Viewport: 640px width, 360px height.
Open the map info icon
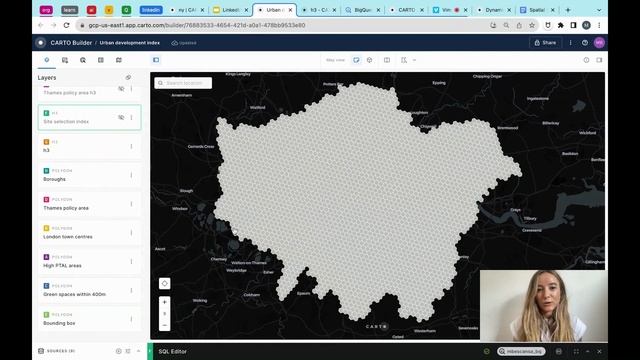tap(586, 60)
